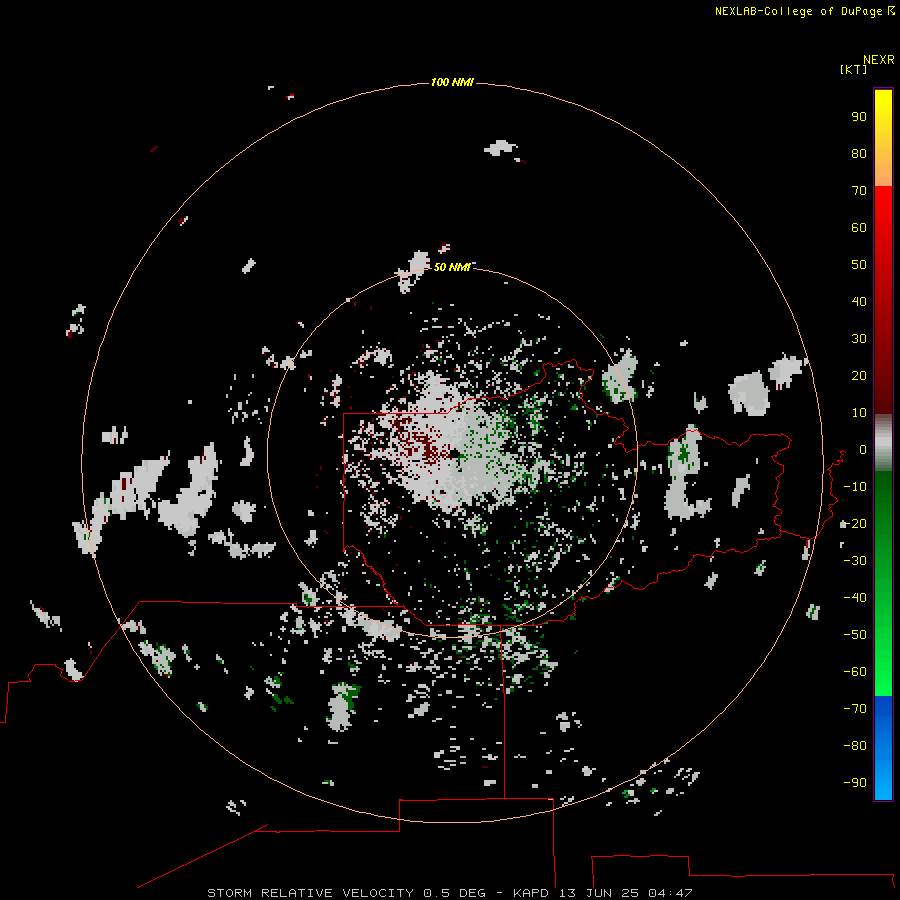Select the -20 value on velocity scale
The width and height of the screenshot is (900, 900).
tap(855, 523)
